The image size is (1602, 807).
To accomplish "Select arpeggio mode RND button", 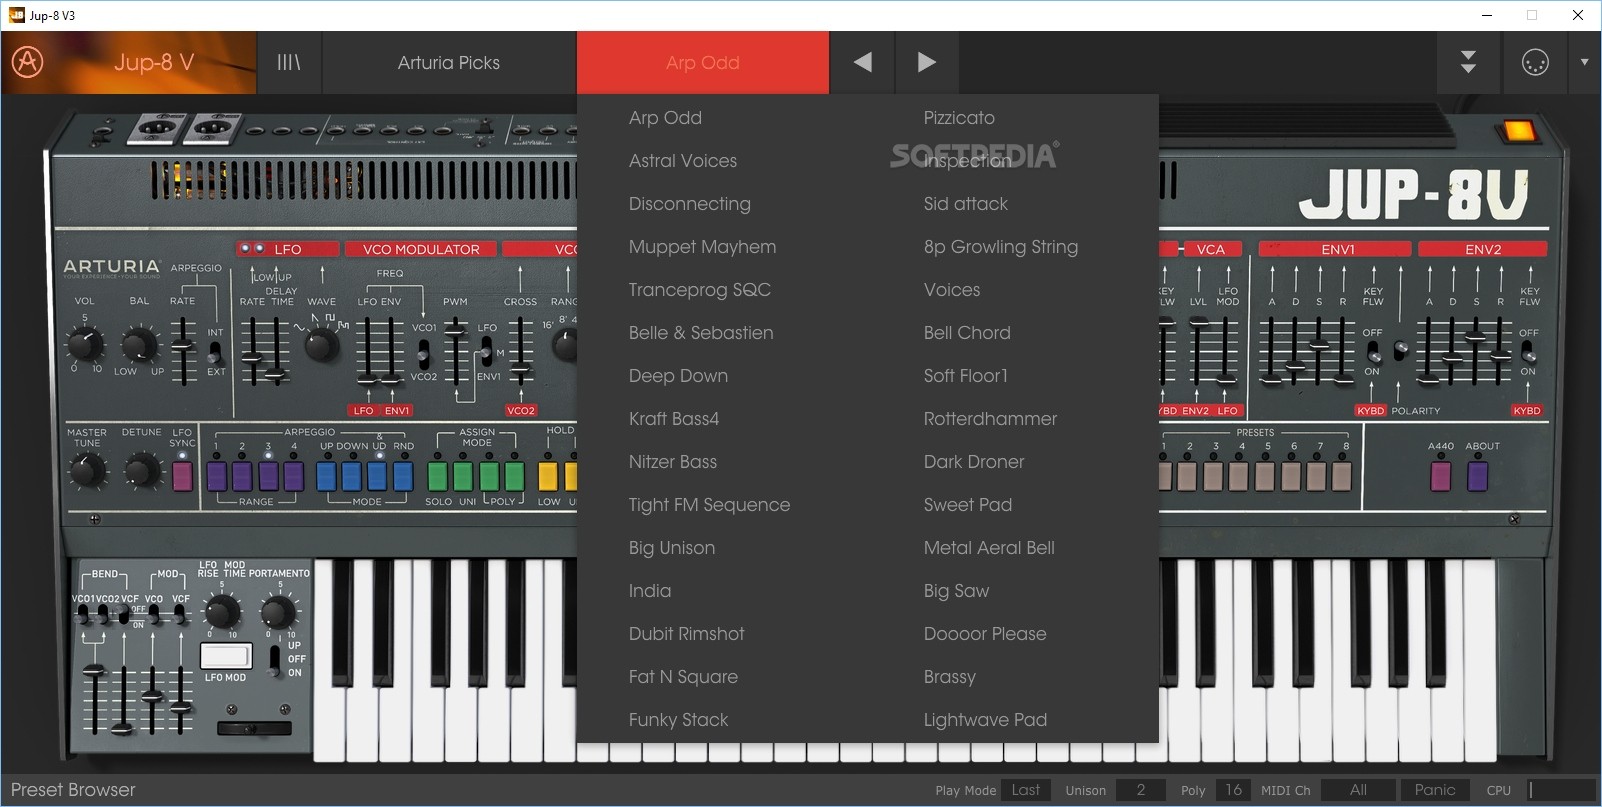I will [403, 475].
